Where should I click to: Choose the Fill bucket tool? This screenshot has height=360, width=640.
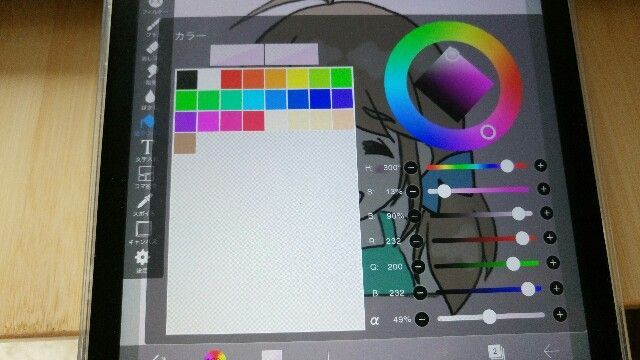[147, 122]
